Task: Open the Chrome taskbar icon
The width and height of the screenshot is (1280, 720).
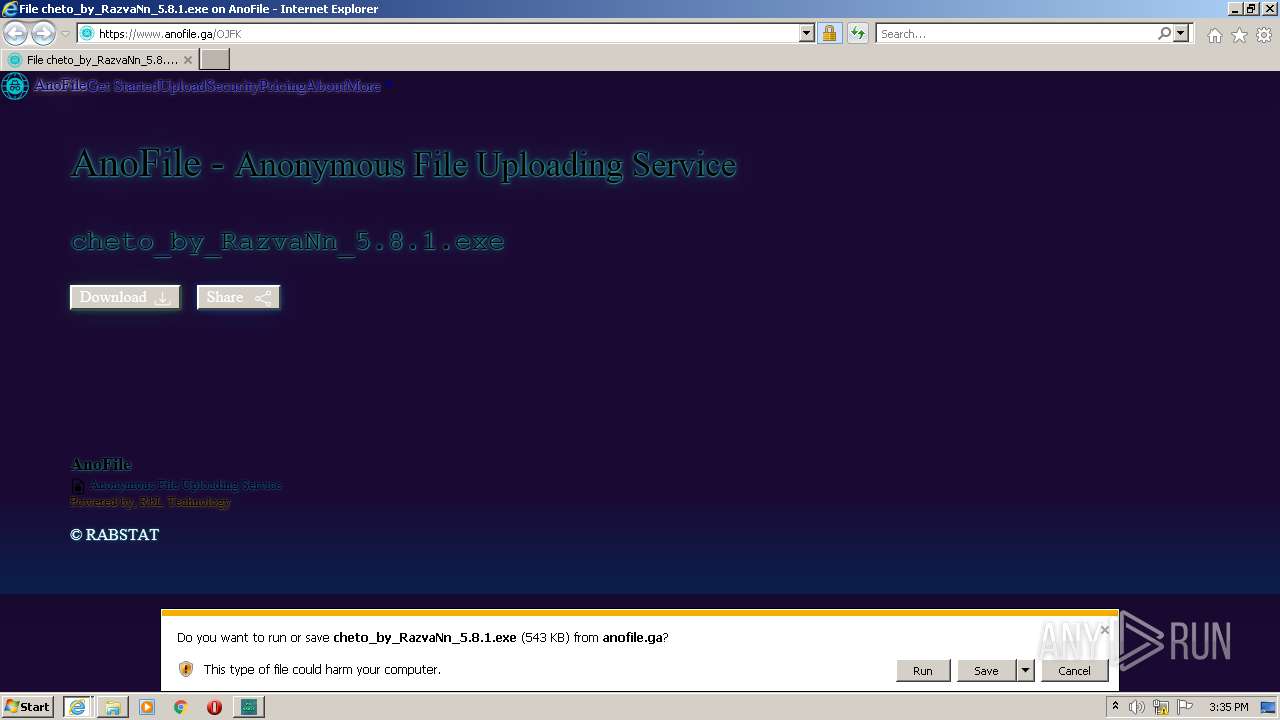Action: (x=181, y=707)
